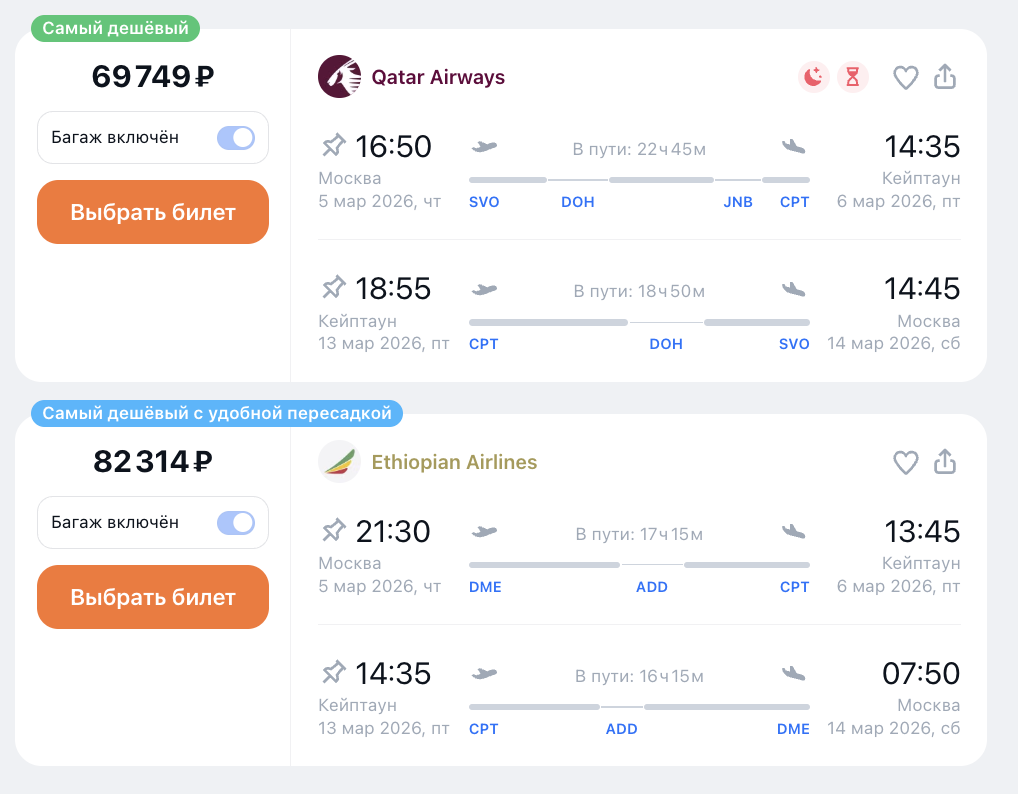
Task: Click the JNB stopover airport code
Action: 738,202
